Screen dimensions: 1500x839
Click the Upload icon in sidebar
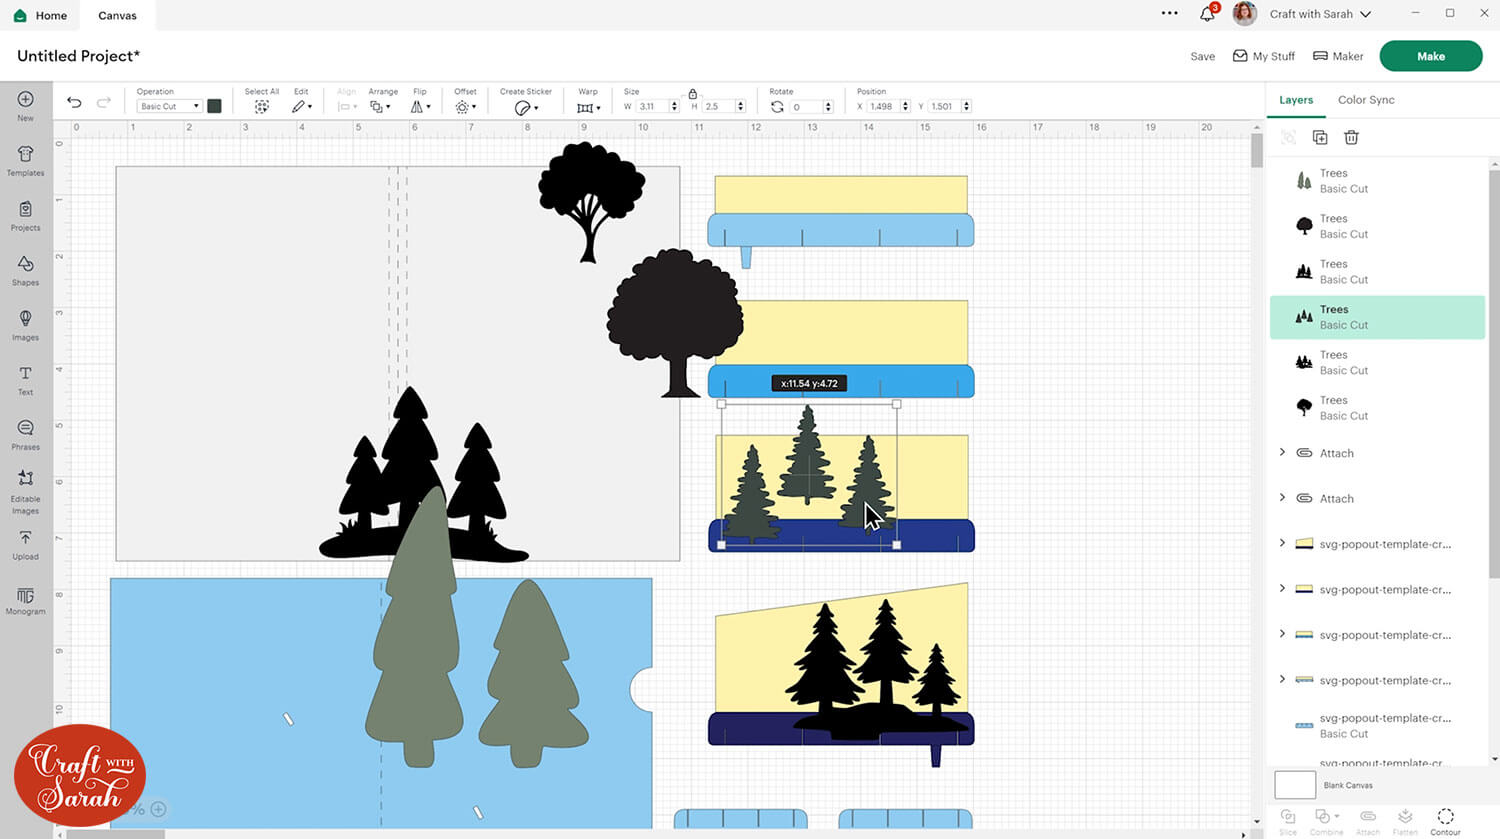click(25, 544)
